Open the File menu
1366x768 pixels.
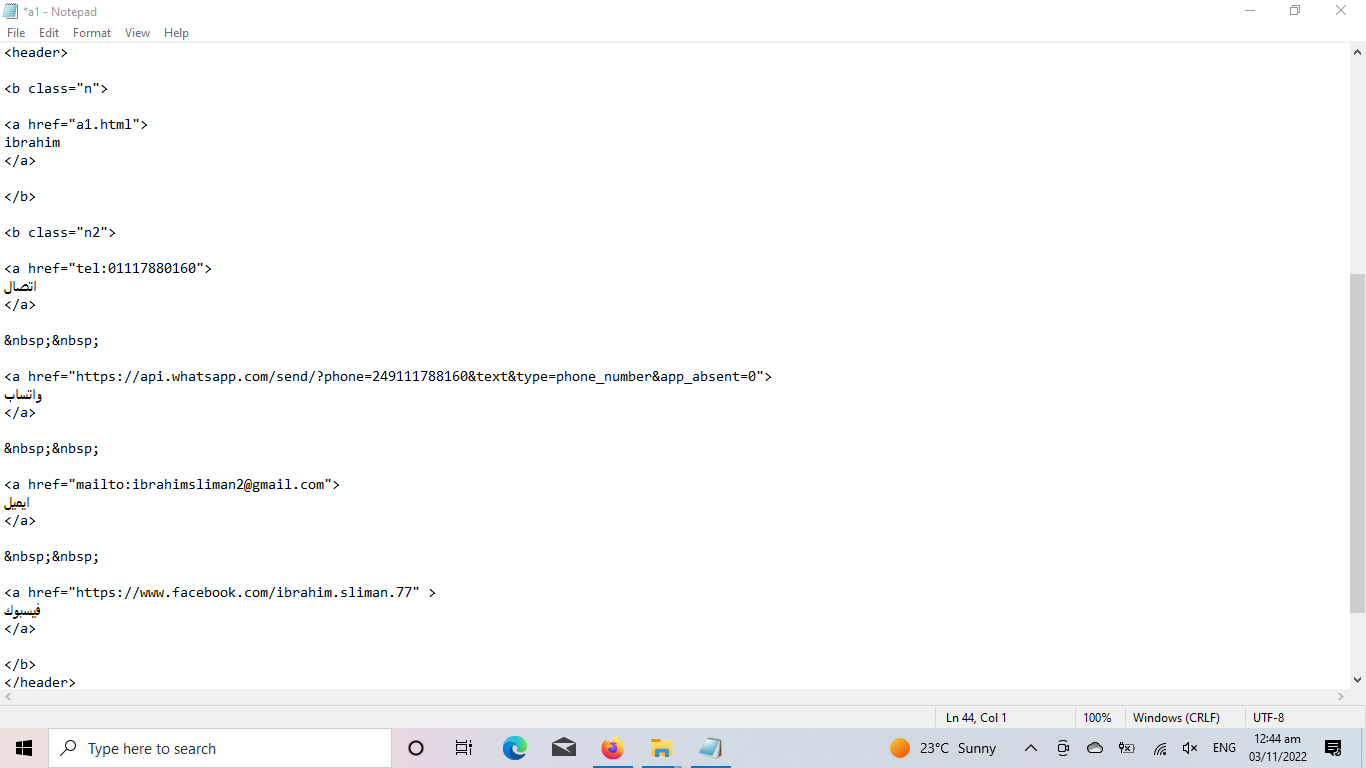tap(16, 33)
